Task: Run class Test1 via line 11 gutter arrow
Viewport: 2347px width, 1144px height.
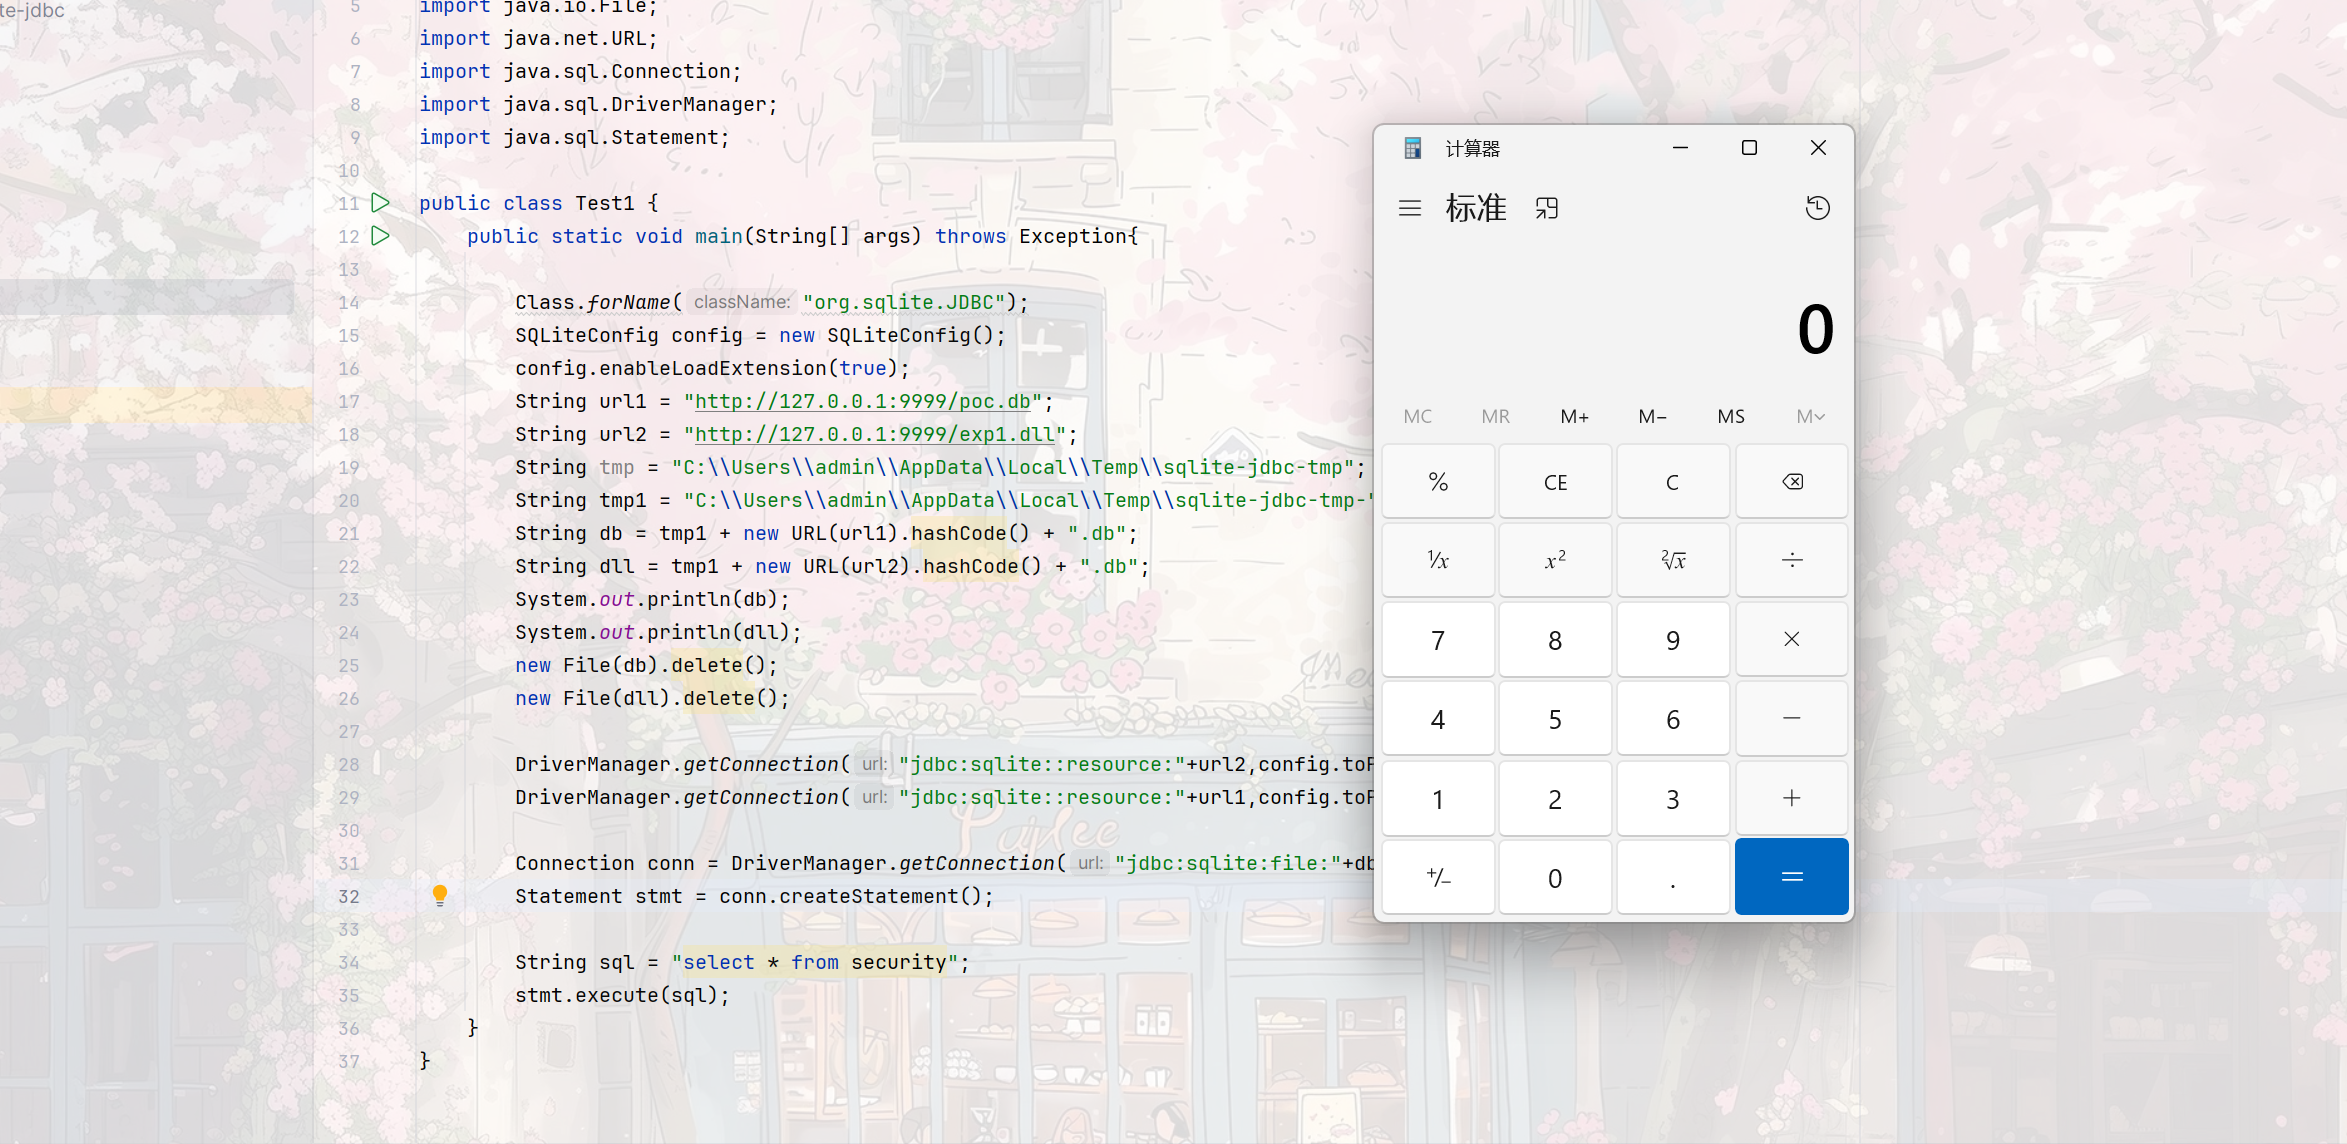Action: point(380,203)
